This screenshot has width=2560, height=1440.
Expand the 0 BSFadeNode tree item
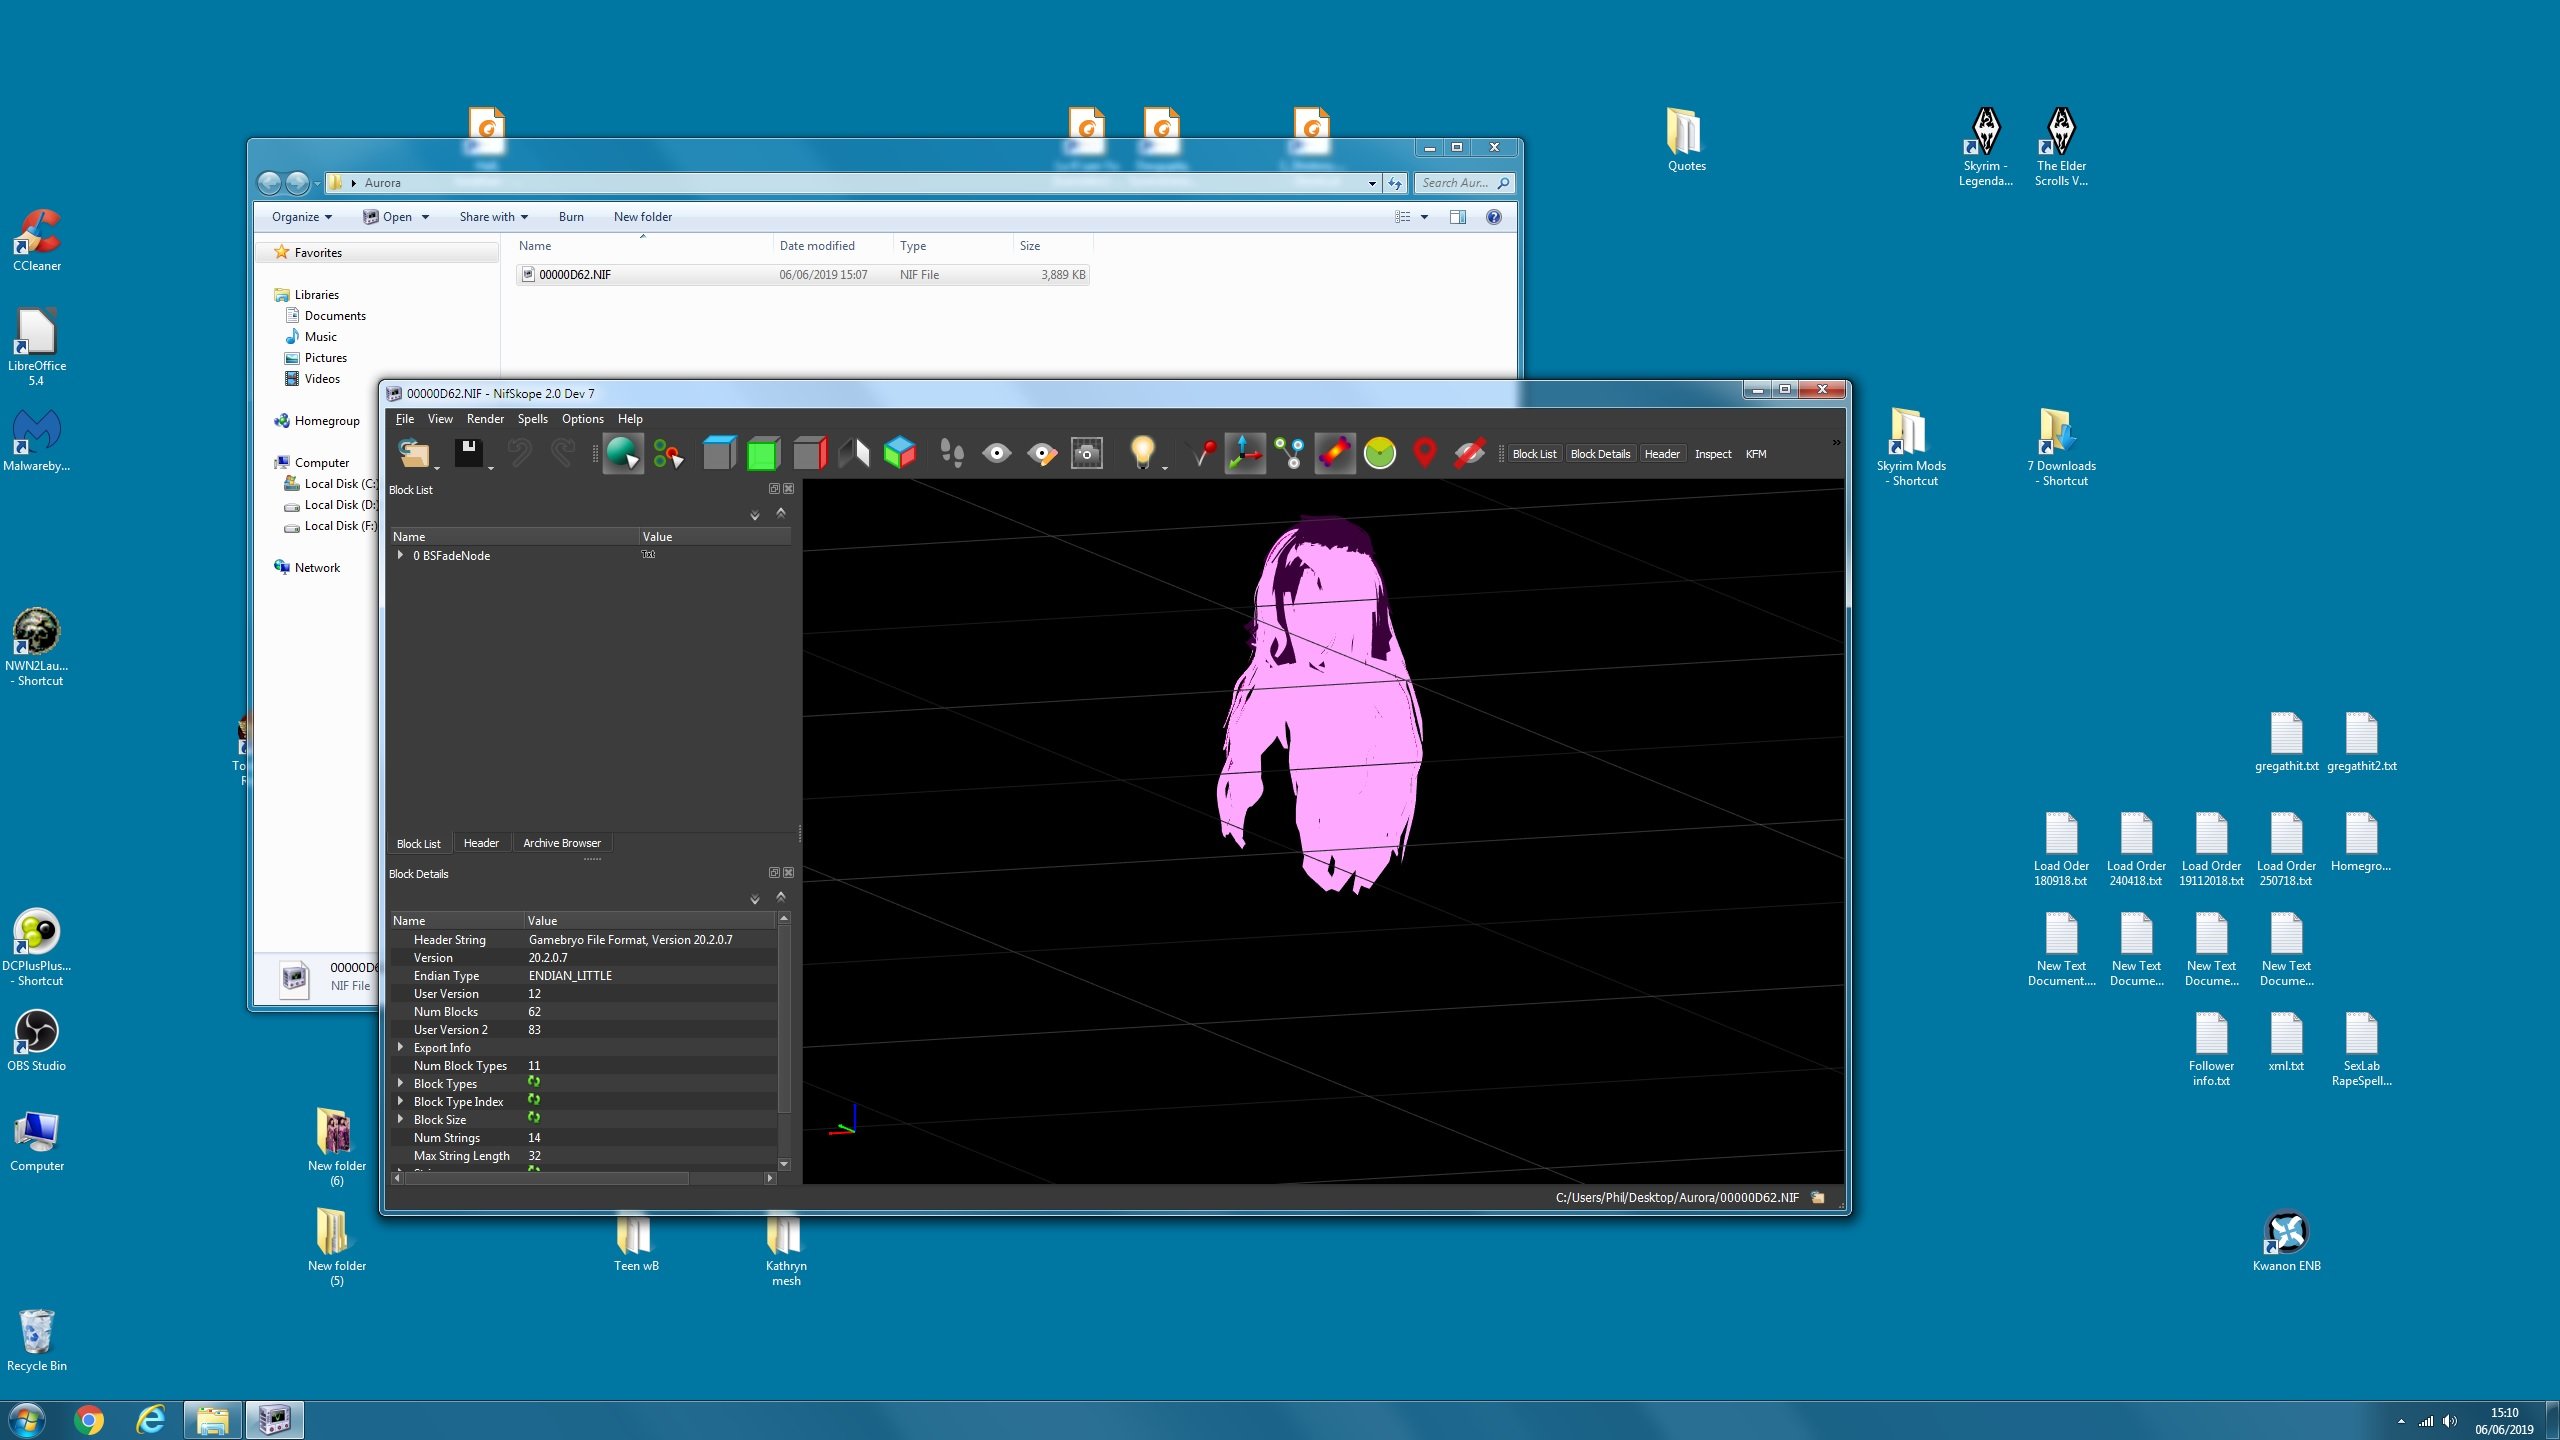(400, 555)
